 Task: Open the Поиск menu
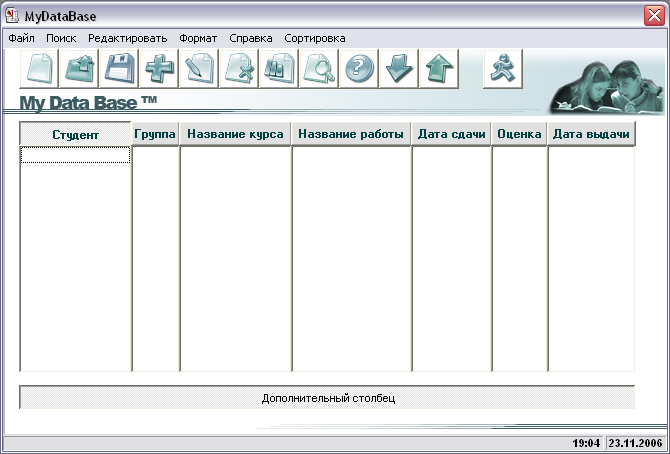point(61,38)
